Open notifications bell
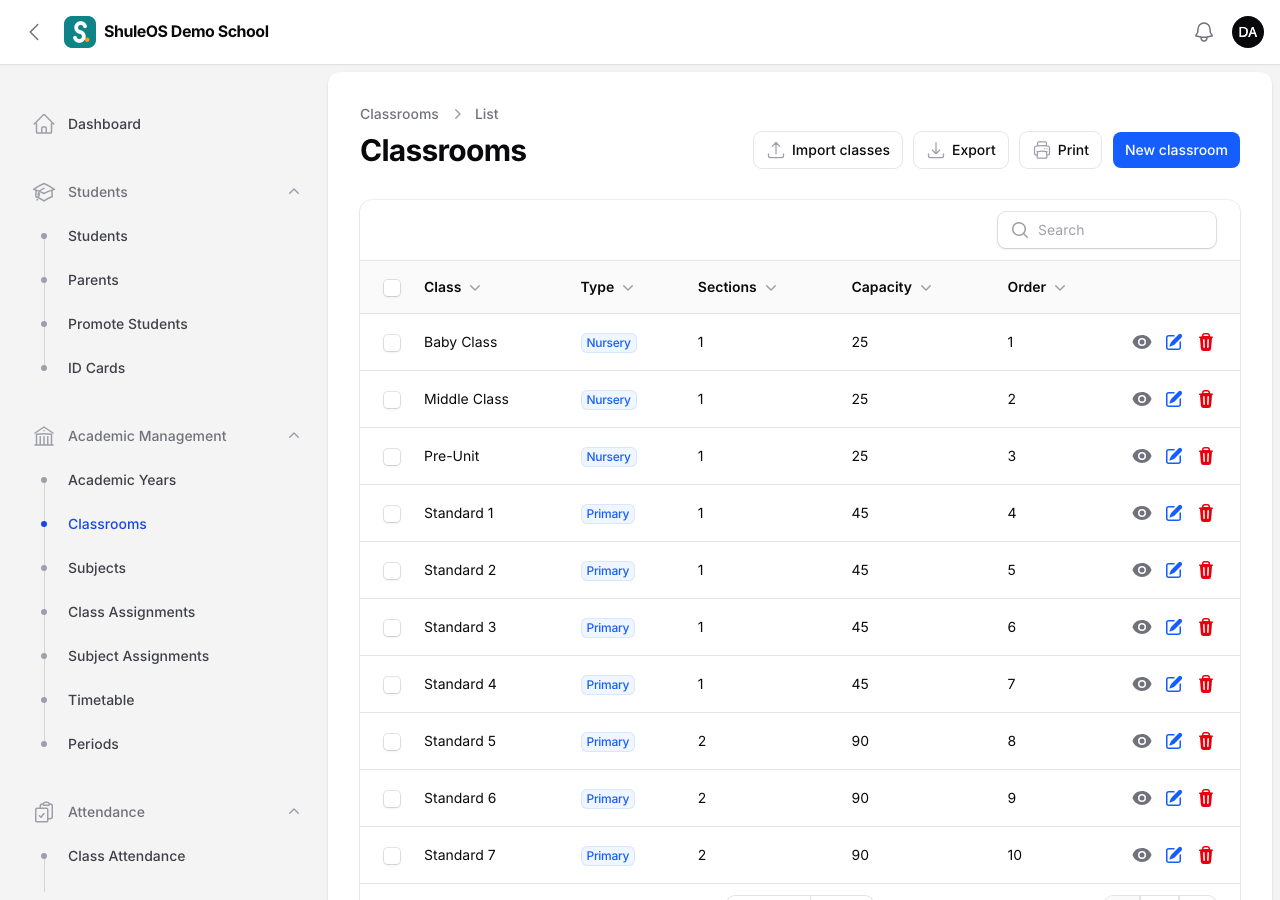Image resolution: width=1280 pixels, height=900 pixels. point(1204,32)
